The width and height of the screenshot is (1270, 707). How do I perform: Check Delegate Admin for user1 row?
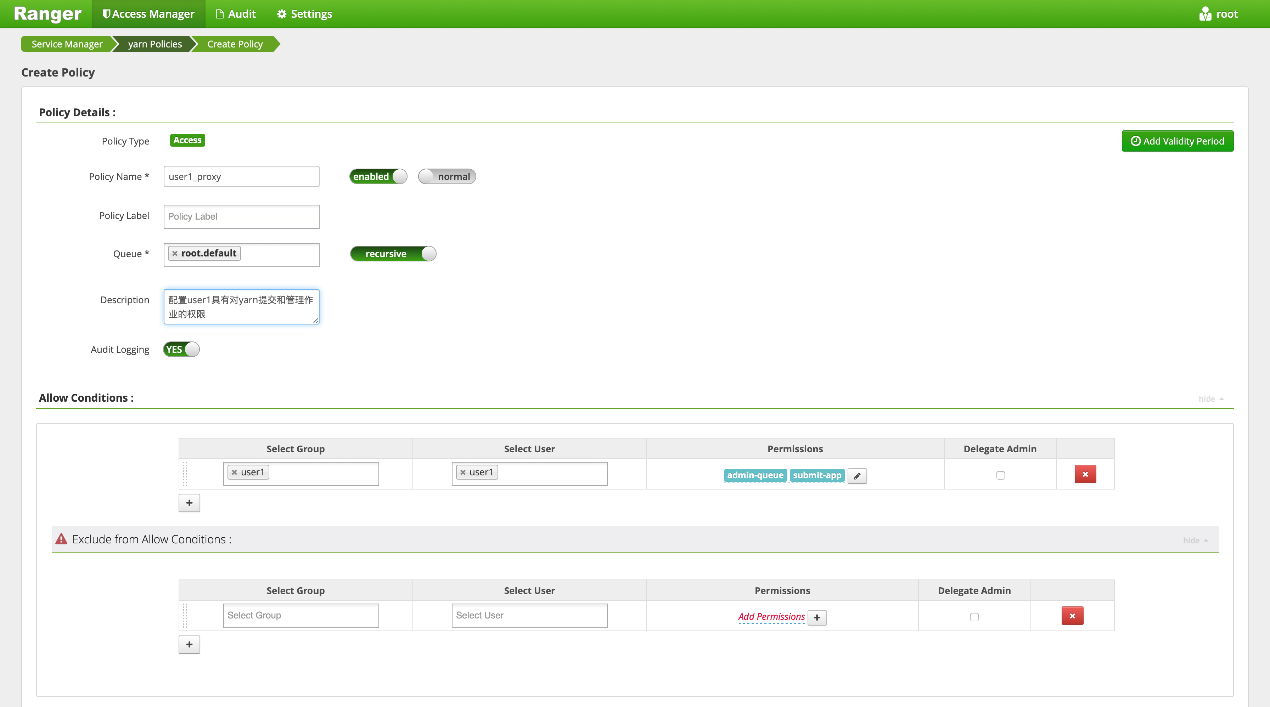pyautogui.click(x=1000, y=475)
